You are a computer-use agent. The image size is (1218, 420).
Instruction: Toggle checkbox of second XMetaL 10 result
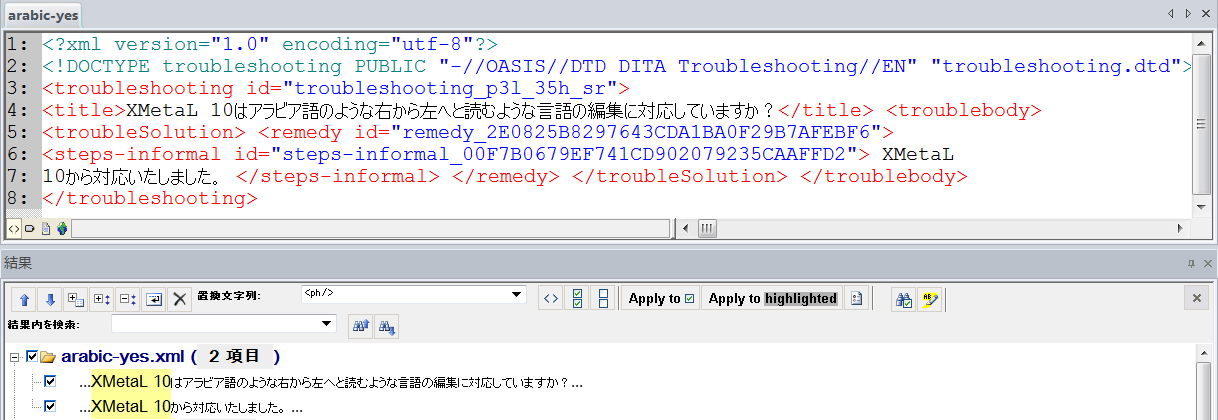click(50, 406)
